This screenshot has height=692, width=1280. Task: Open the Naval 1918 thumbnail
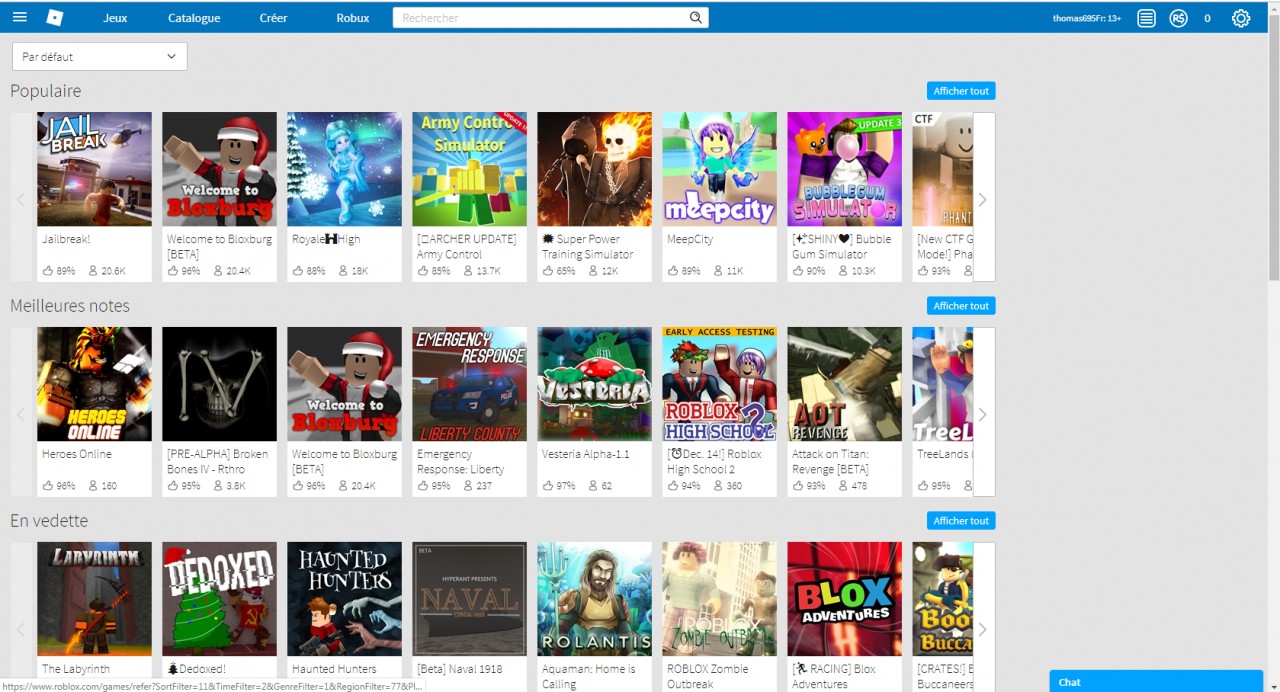[469, 599]
